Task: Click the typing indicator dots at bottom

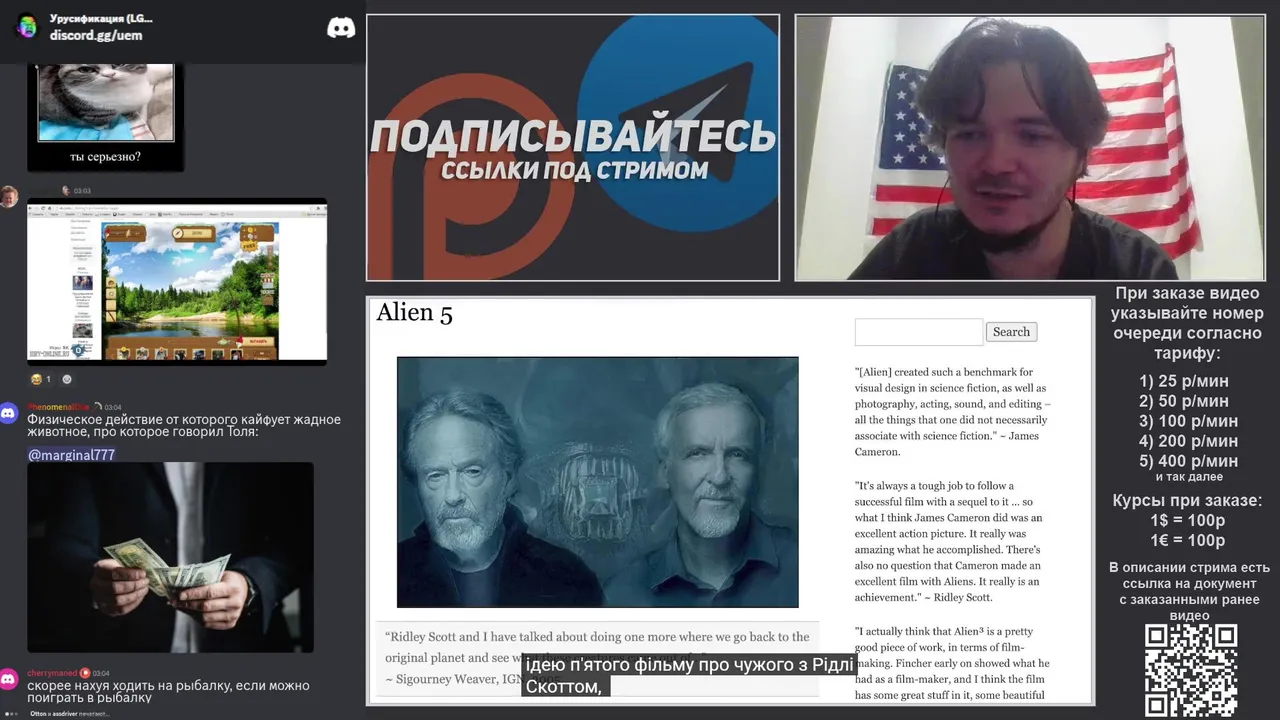Action: click(12, 714)
